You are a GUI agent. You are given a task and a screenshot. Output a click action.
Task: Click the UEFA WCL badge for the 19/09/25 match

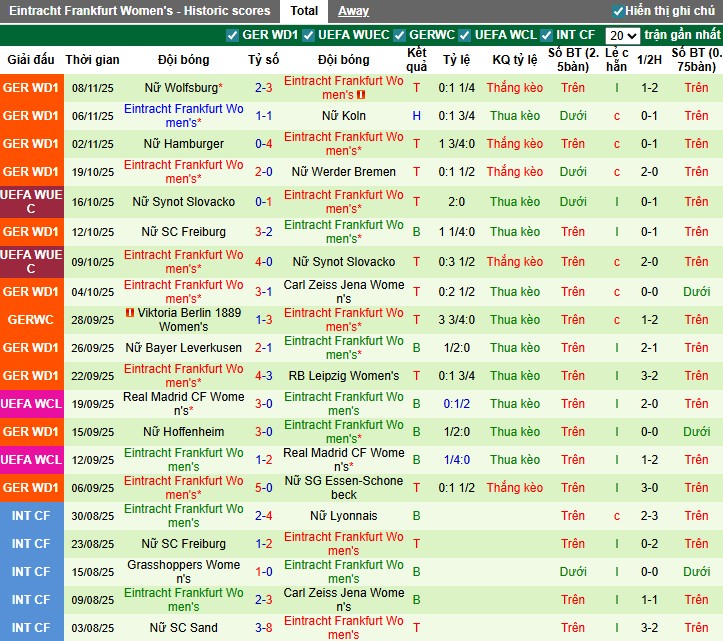tap(31, 404)
